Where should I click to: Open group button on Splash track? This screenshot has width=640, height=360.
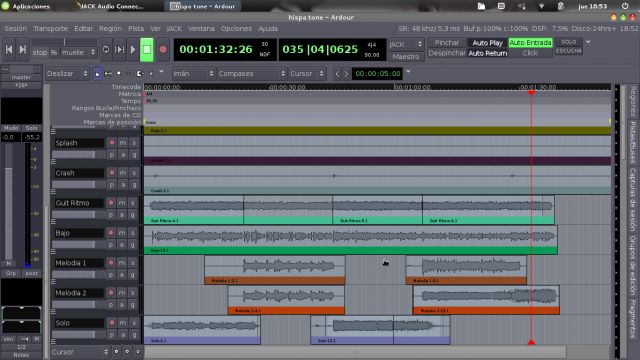pyautogui.click(x=133, y=155)
